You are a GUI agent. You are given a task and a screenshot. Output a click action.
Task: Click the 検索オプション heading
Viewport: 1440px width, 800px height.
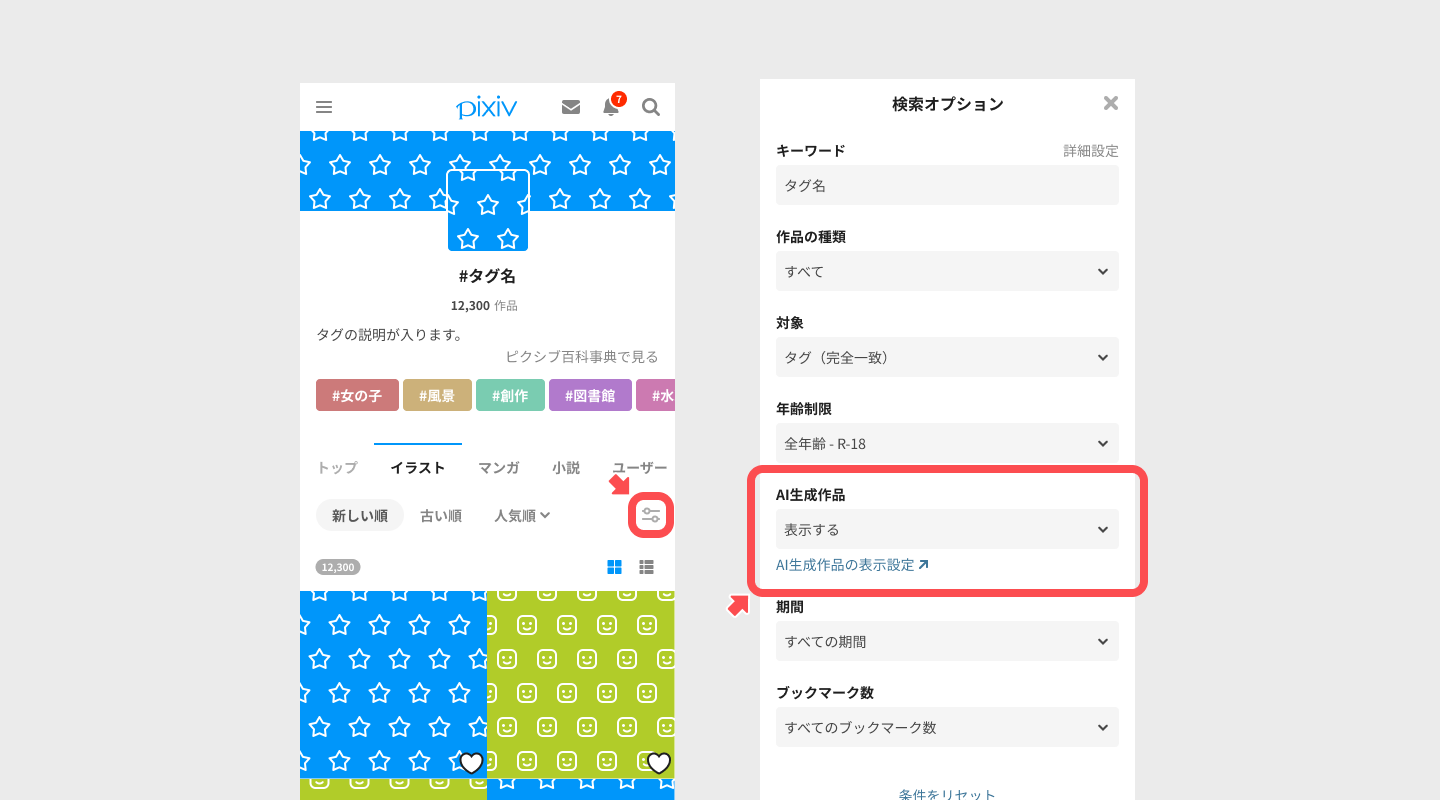pyautogui.click(x=947, y=104)
